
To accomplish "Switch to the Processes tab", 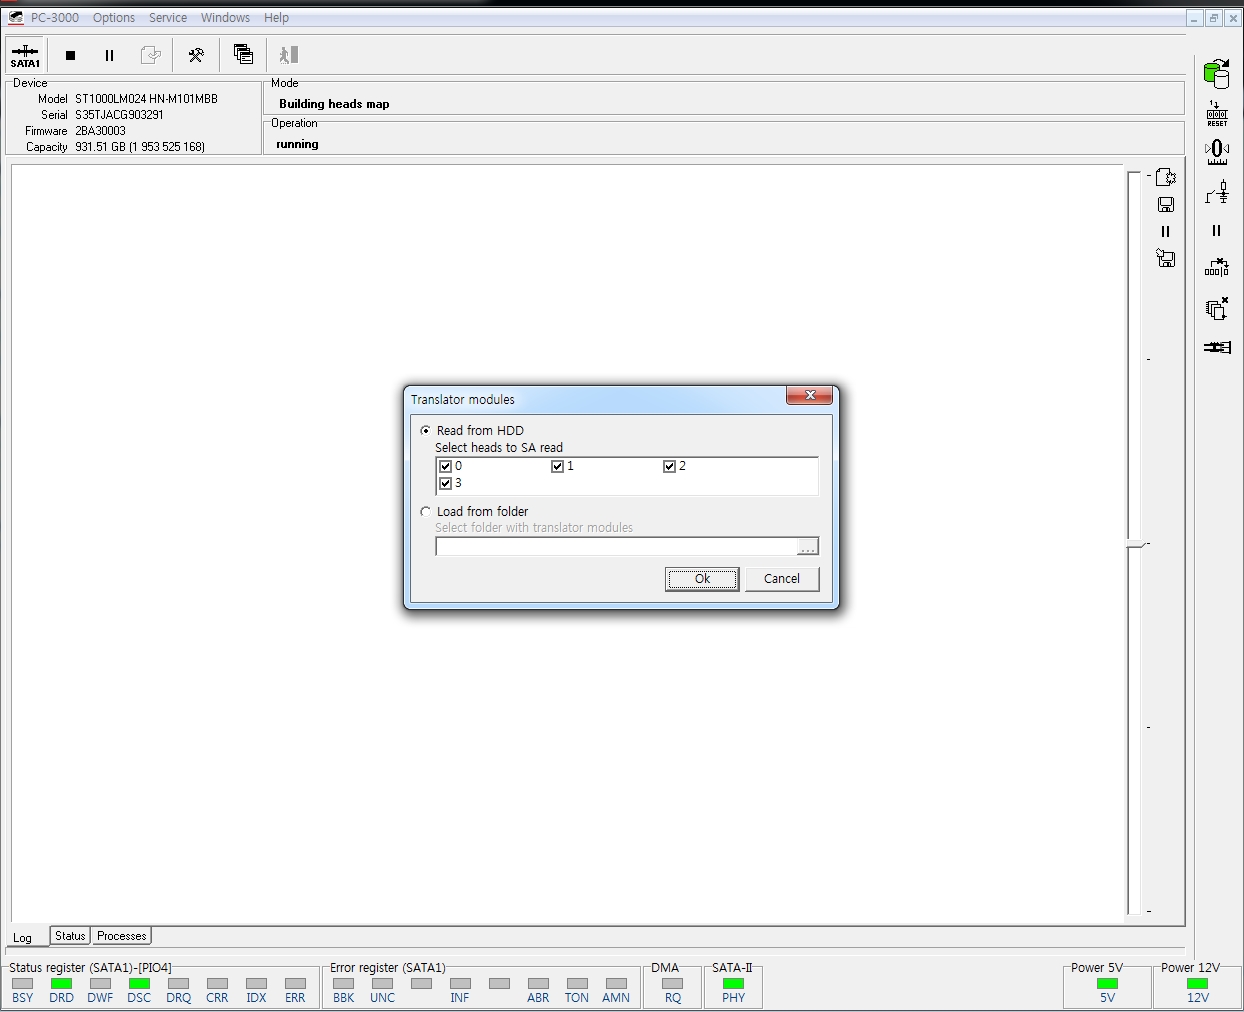I will [122, 936].
